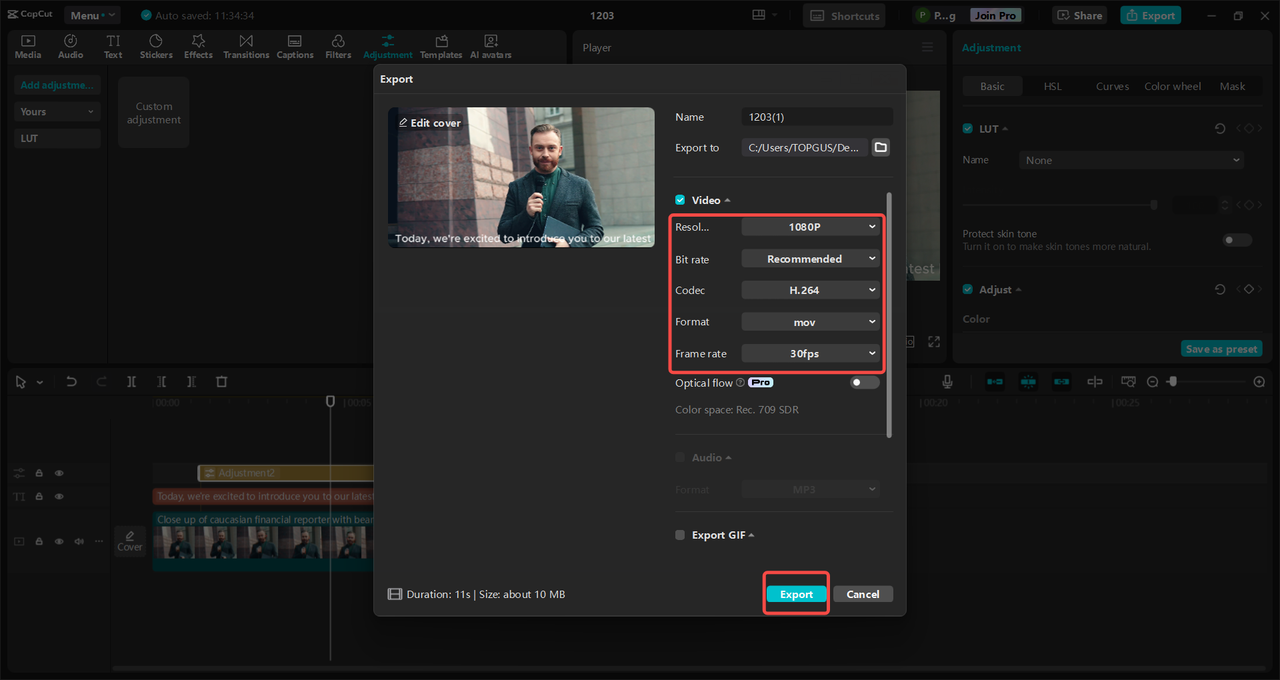
Task: Check the Export GIF checkbox
Action: pyautogui.click(x=680, y=535)
